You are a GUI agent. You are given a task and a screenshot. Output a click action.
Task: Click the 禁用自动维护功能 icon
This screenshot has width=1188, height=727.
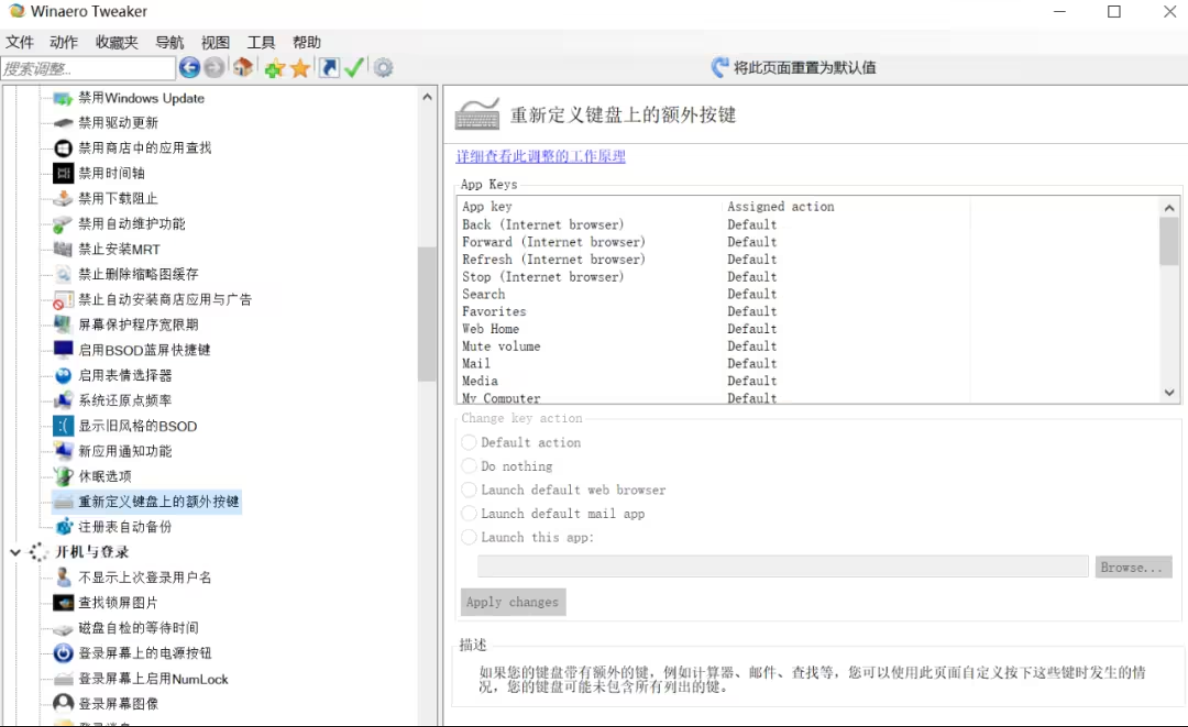(x=63, y=224)
